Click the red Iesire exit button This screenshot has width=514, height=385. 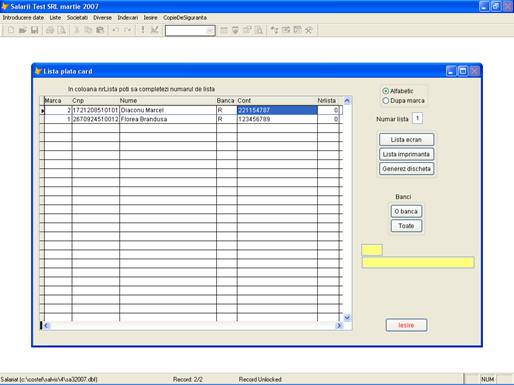pyautogui.click(x=406, y=325)
